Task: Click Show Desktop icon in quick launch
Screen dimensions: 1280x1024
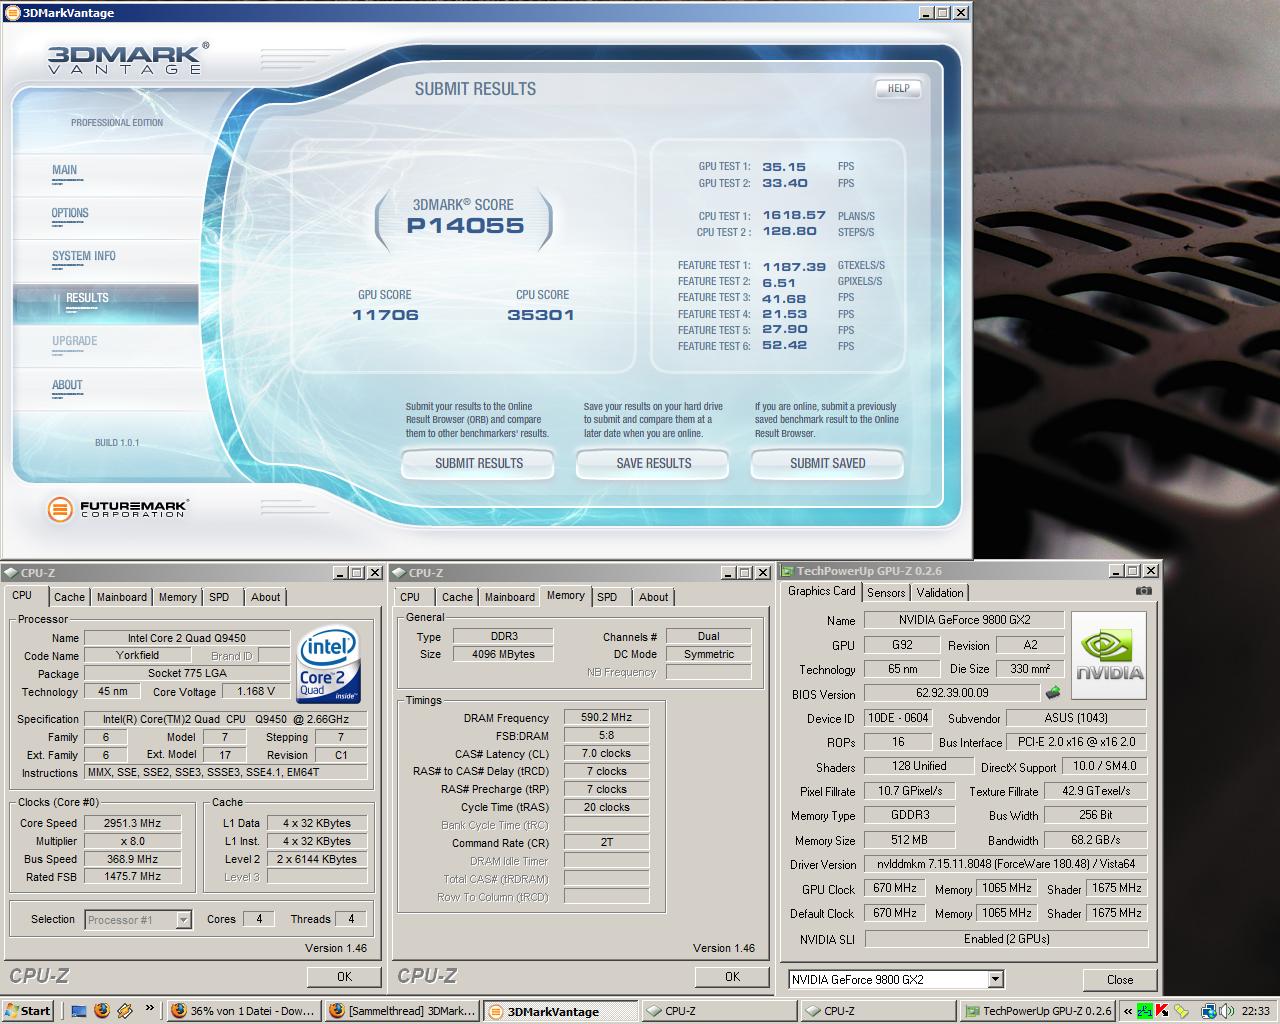Action: [79, 1011]
